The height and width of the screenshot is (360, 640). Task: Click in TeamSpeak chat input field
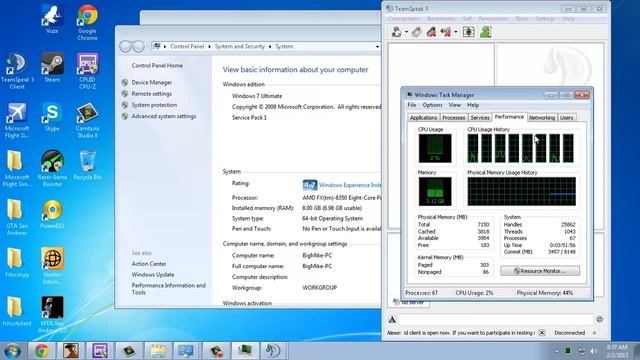point(496,320)
